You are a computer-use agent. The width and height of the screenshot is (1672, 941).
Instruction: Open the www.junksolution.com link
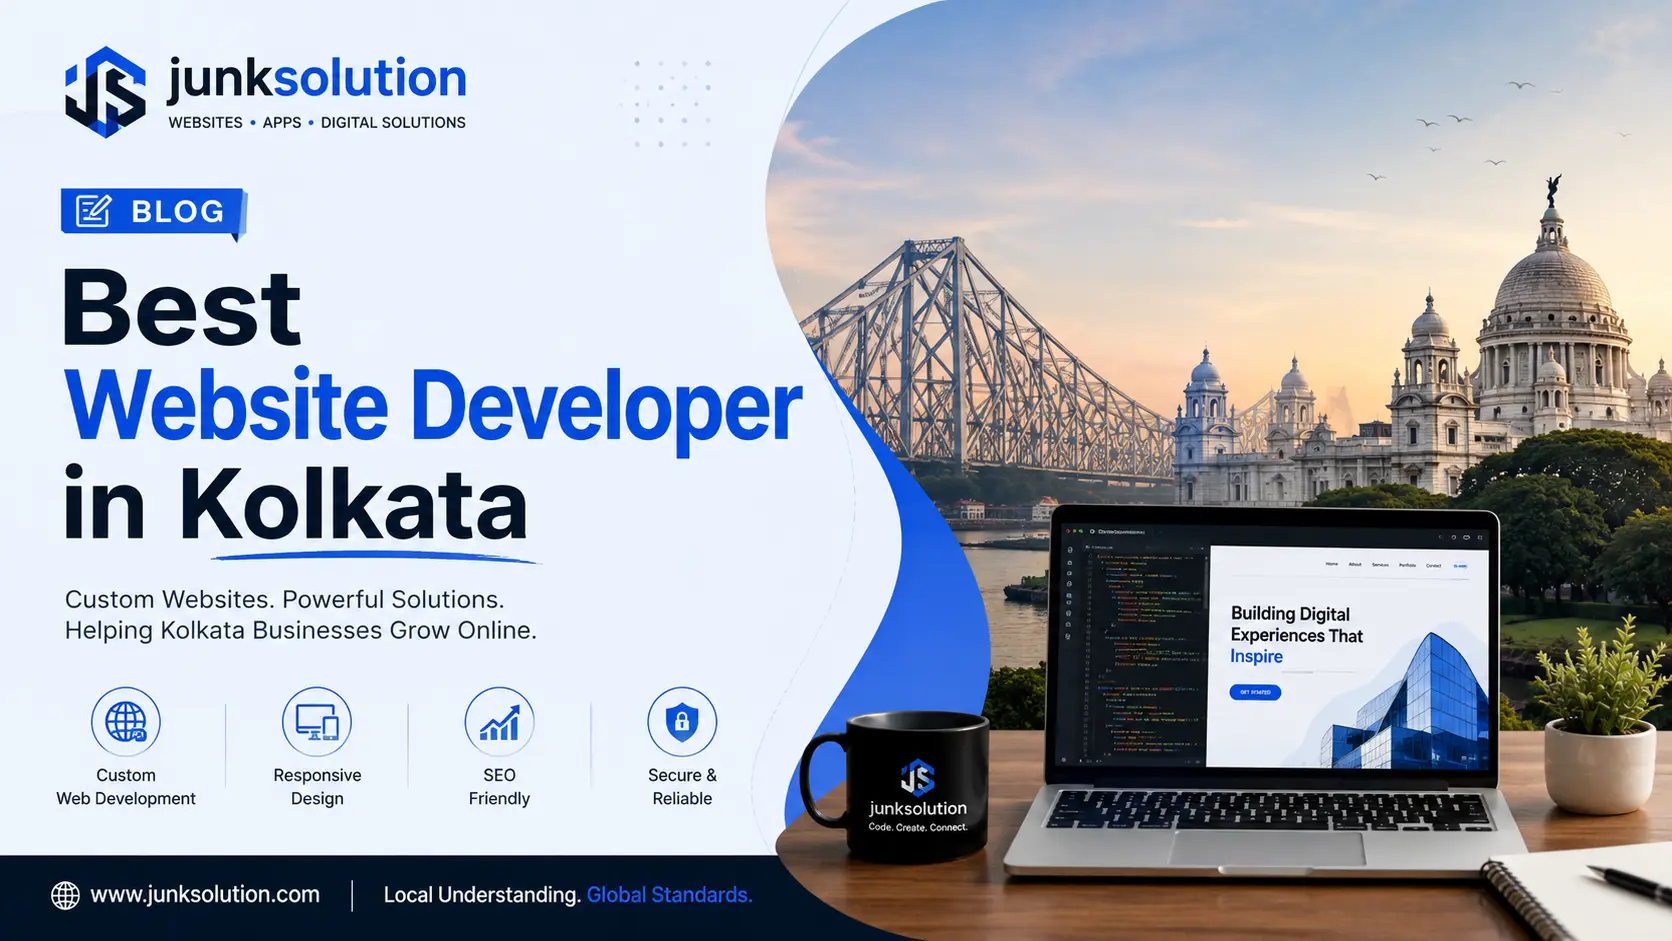point(205,894)
